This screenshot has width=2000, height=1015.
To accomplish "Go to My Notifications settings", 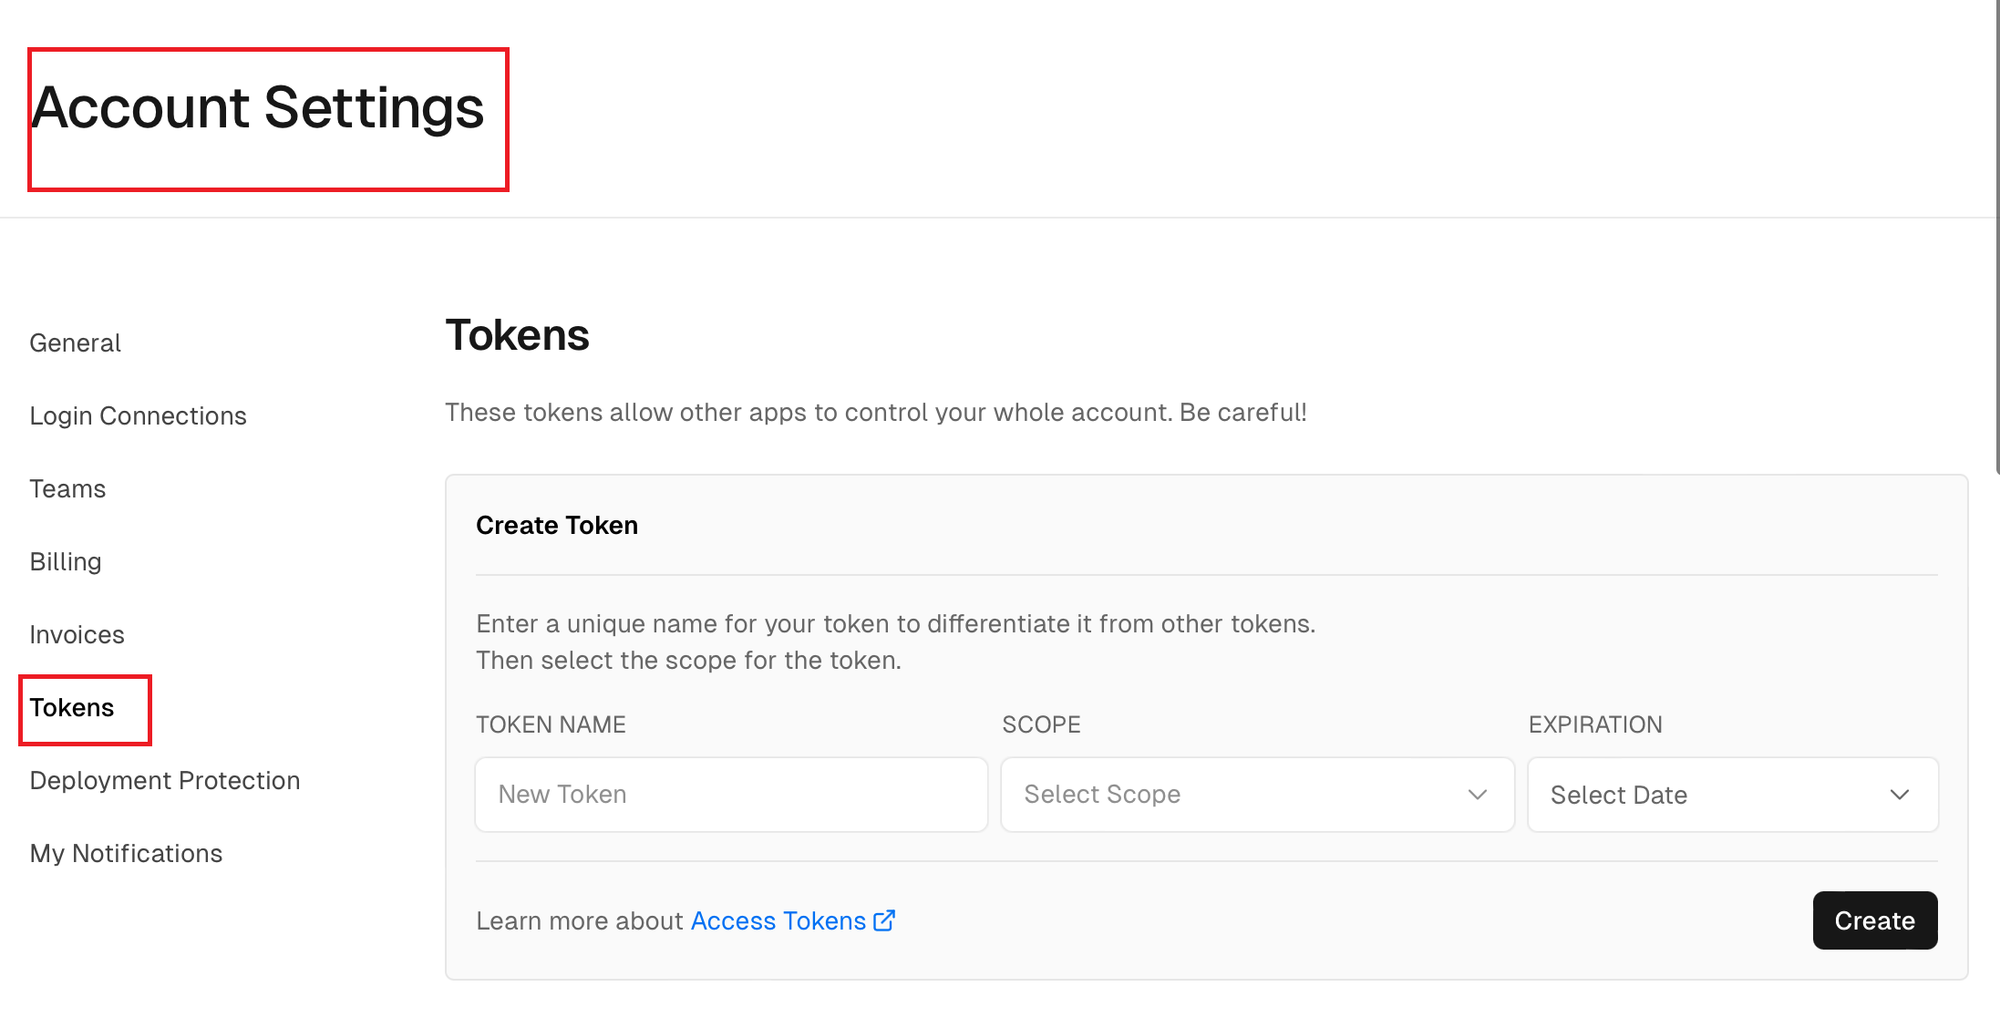I will 126,853.
